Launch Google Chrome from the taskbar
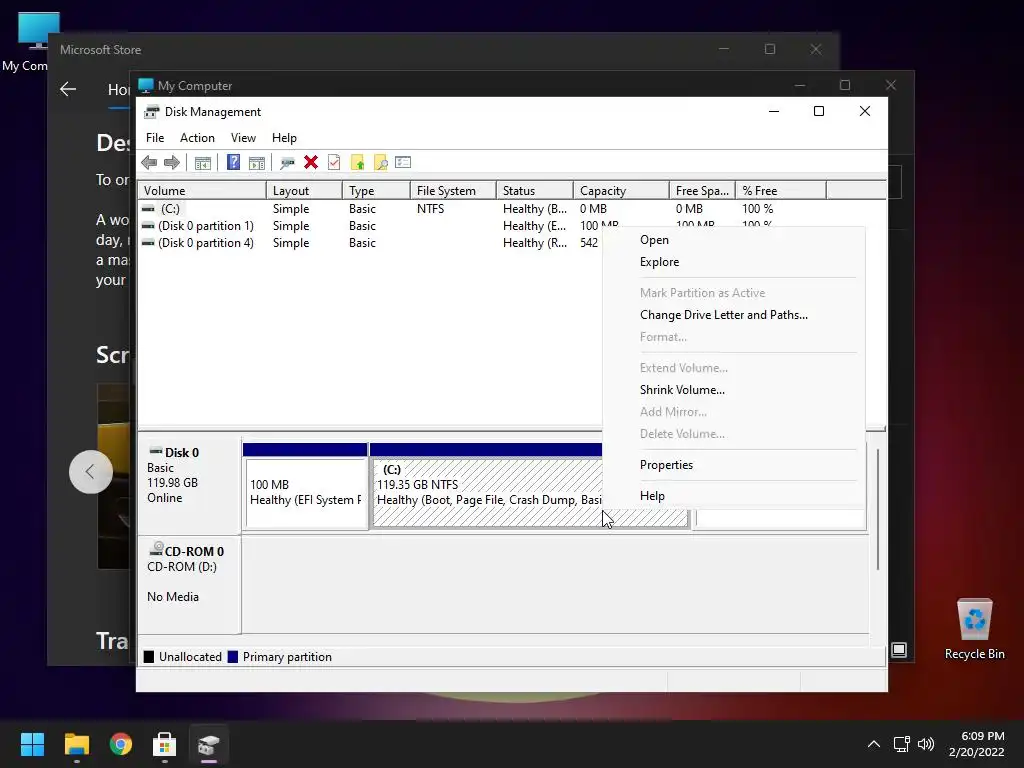Image resolution: width=1024 pixels, height=768 pixels. click(121, 744)
